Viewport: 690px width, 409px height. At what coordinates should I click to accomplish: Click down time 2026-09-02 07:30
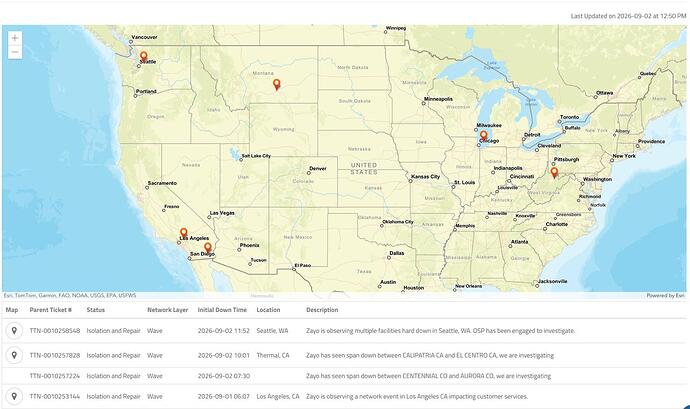pyautogui.click(x=224, y=376)
